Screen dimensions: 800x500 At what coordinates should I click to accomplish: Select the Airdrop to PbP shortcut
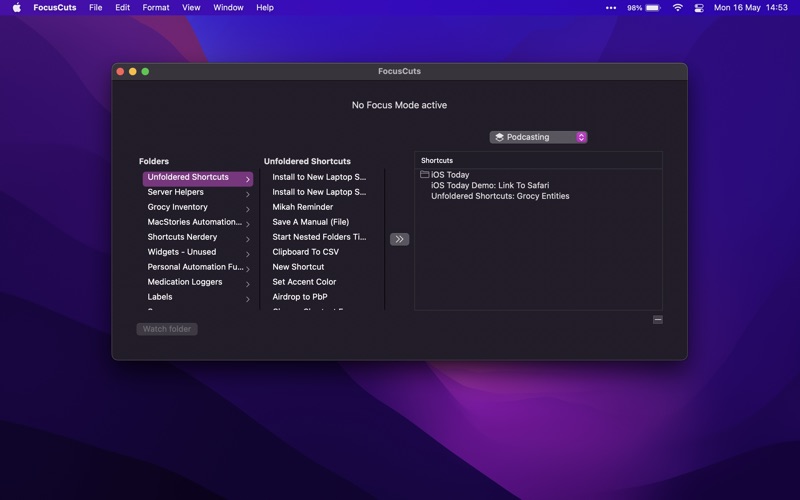coord(300,296)
